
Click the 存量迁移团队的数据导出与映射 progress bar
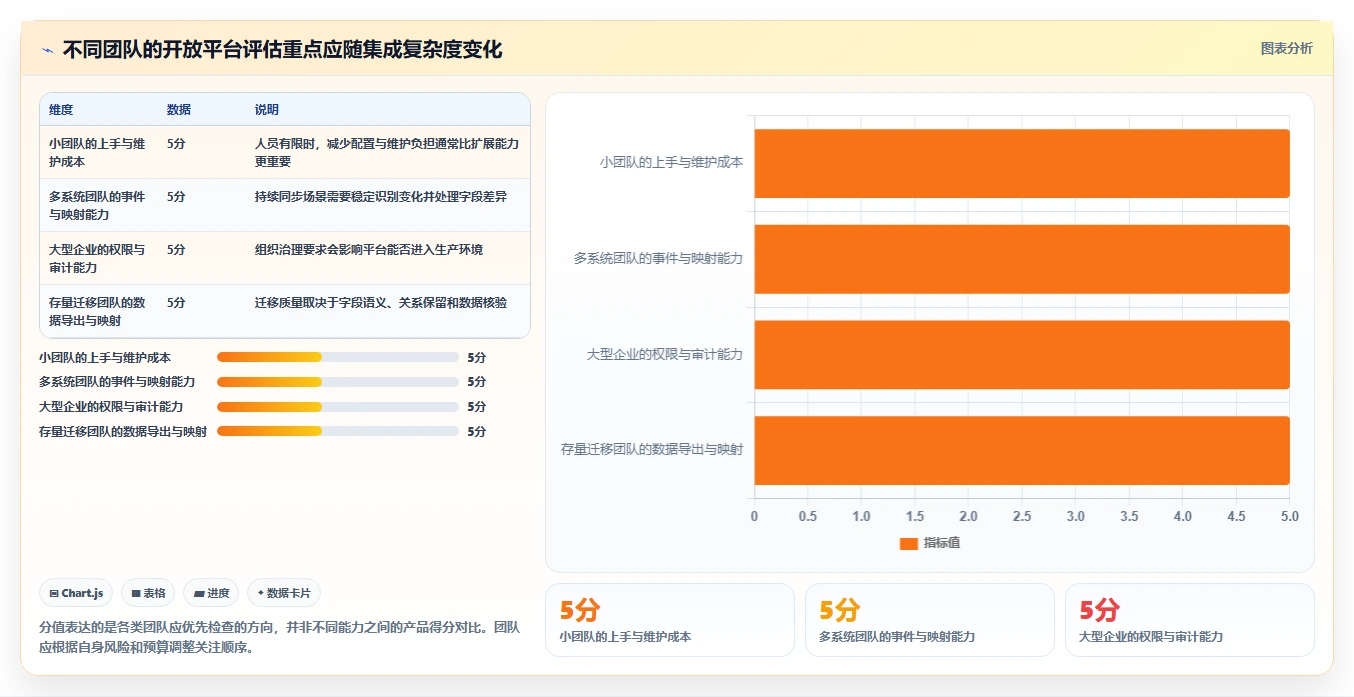(338, 431)
